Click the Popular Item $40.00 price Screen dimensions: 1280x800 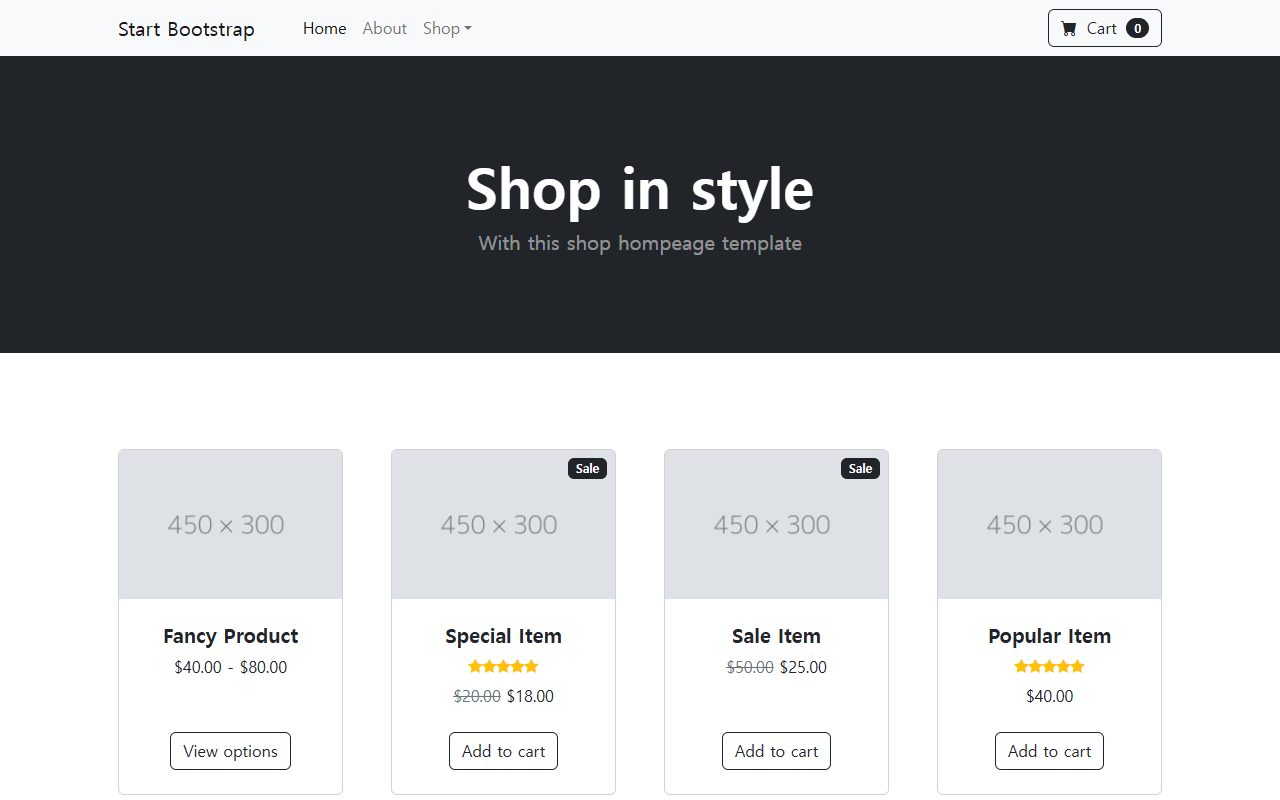(1049, 696)
